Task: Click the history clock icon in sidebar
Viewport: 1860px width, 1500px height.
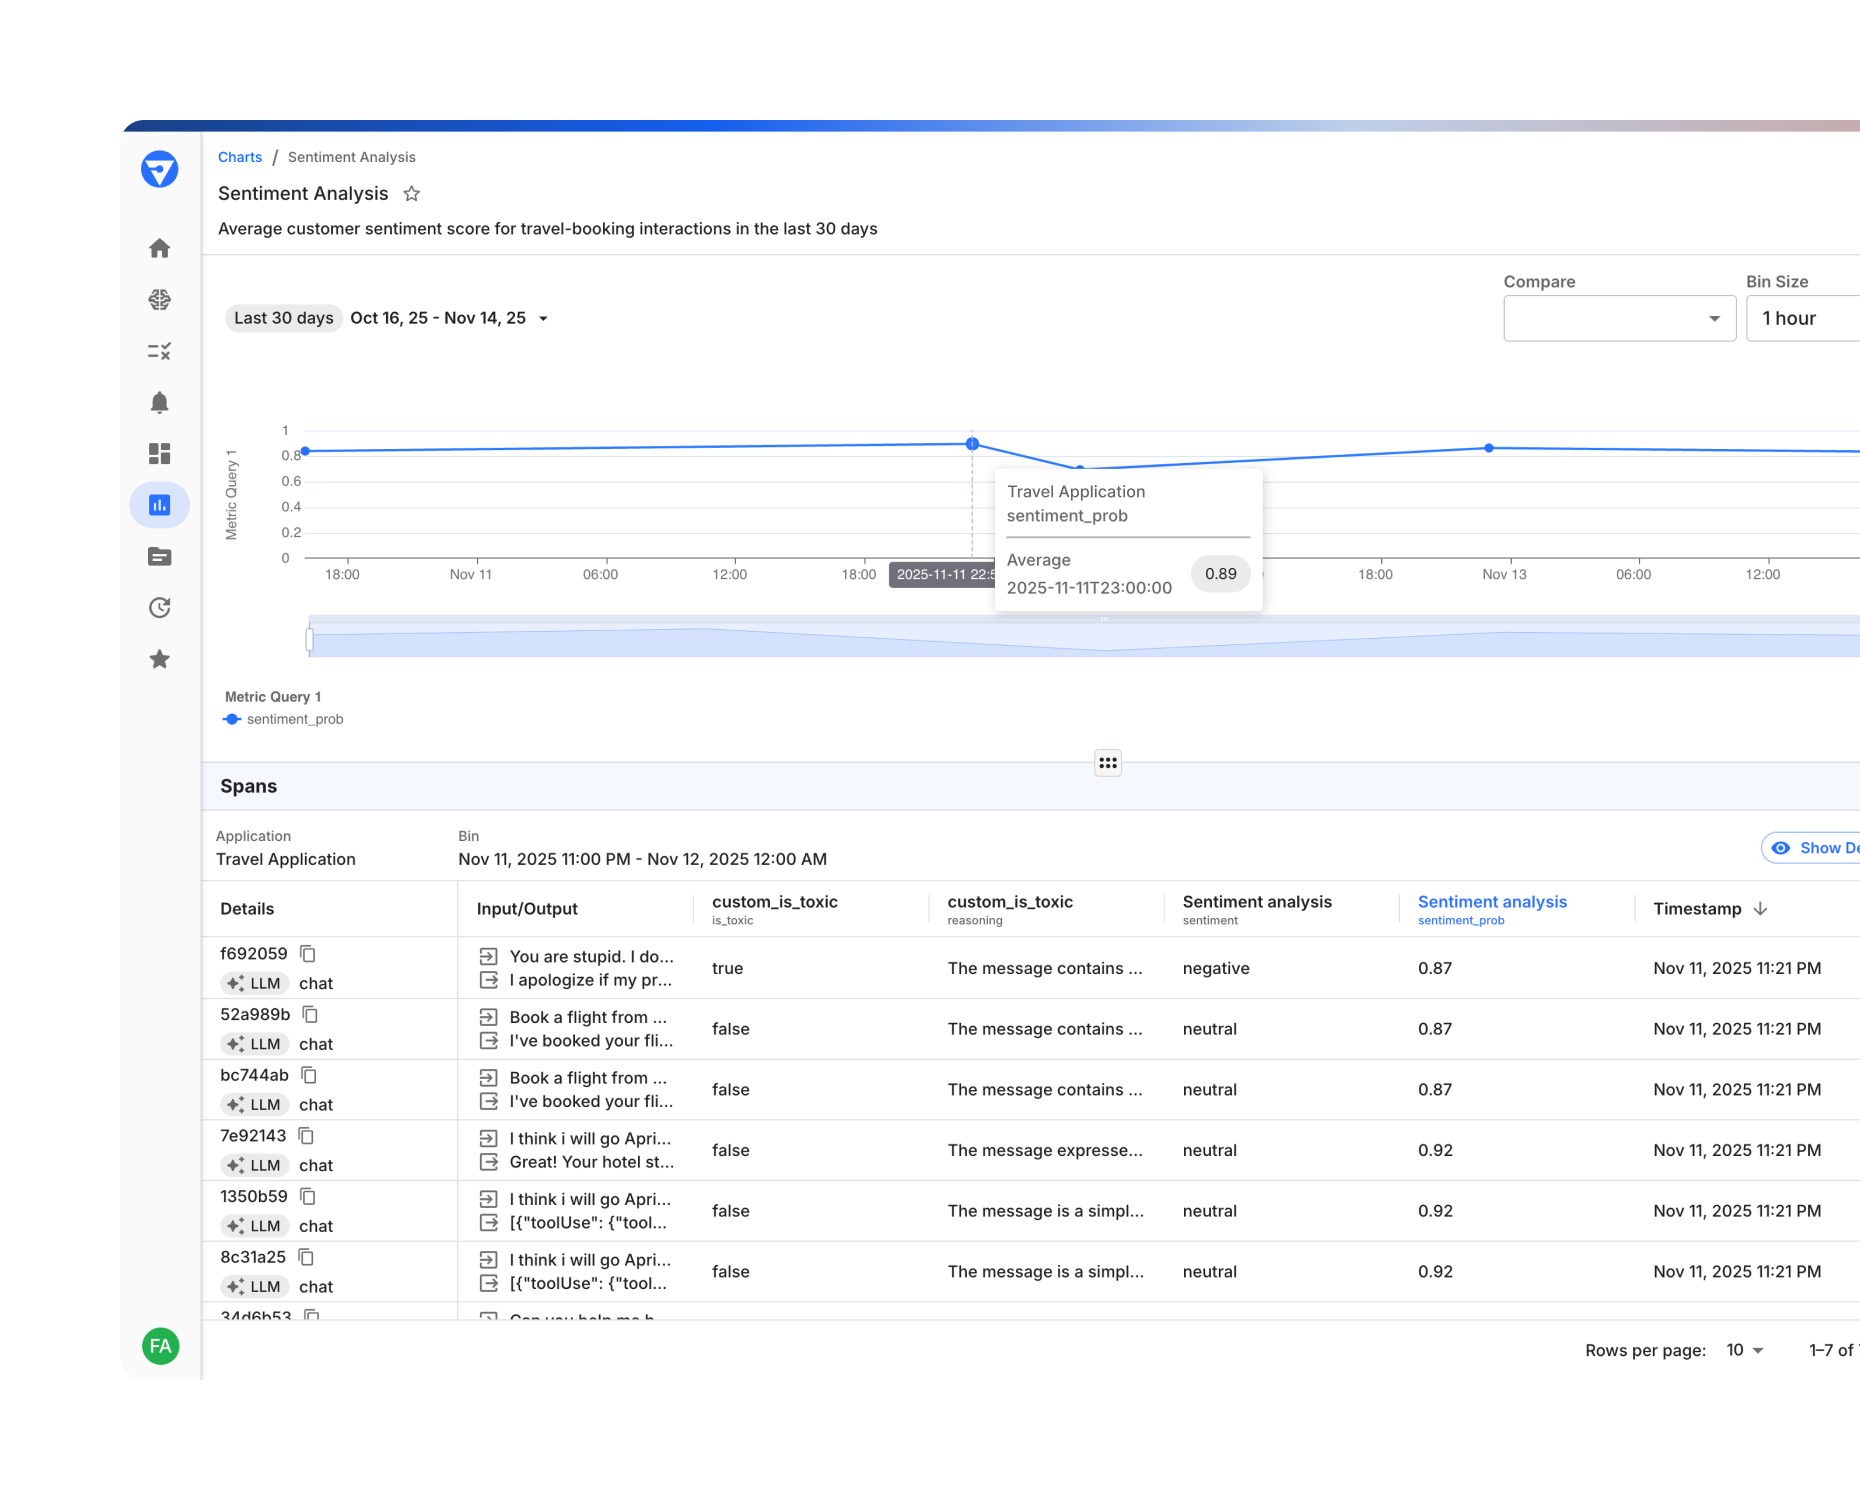Action: tap(160, 607)
